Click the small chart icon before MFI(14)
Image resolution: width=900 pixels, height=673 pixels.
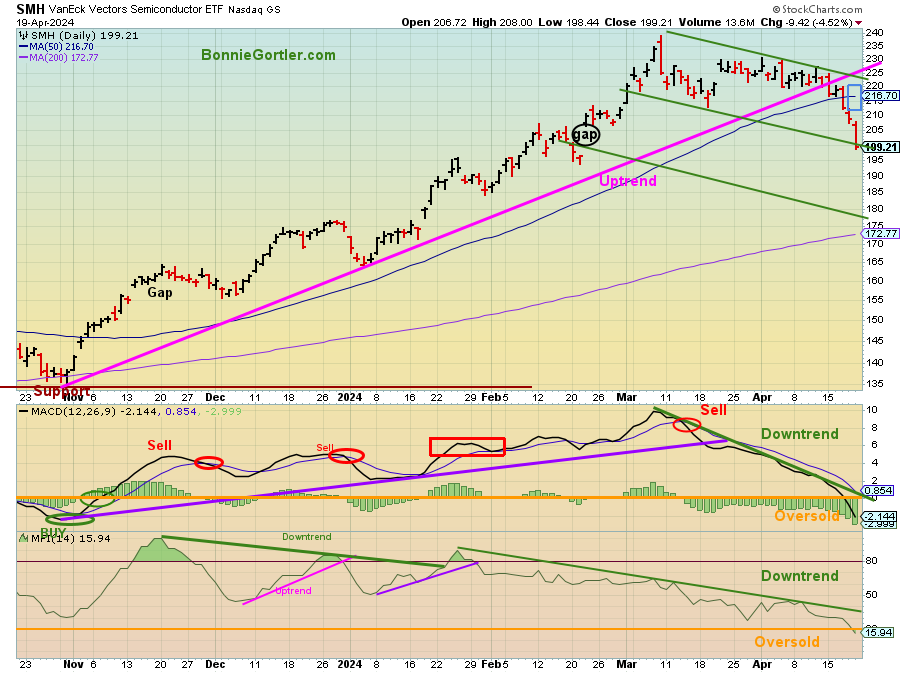point(24,538)
